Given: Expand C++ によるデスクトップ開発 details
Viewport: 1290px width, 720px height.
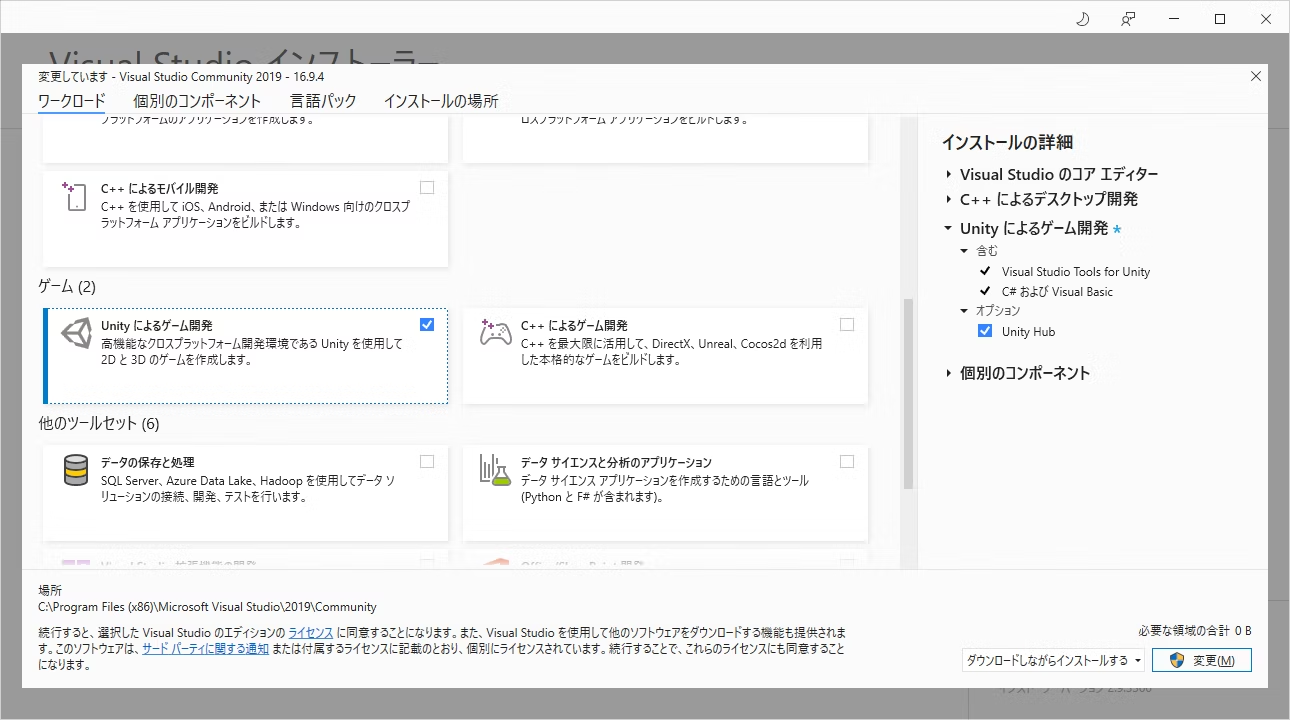Looking at the screenshot, I should click(x=948, y=199).
